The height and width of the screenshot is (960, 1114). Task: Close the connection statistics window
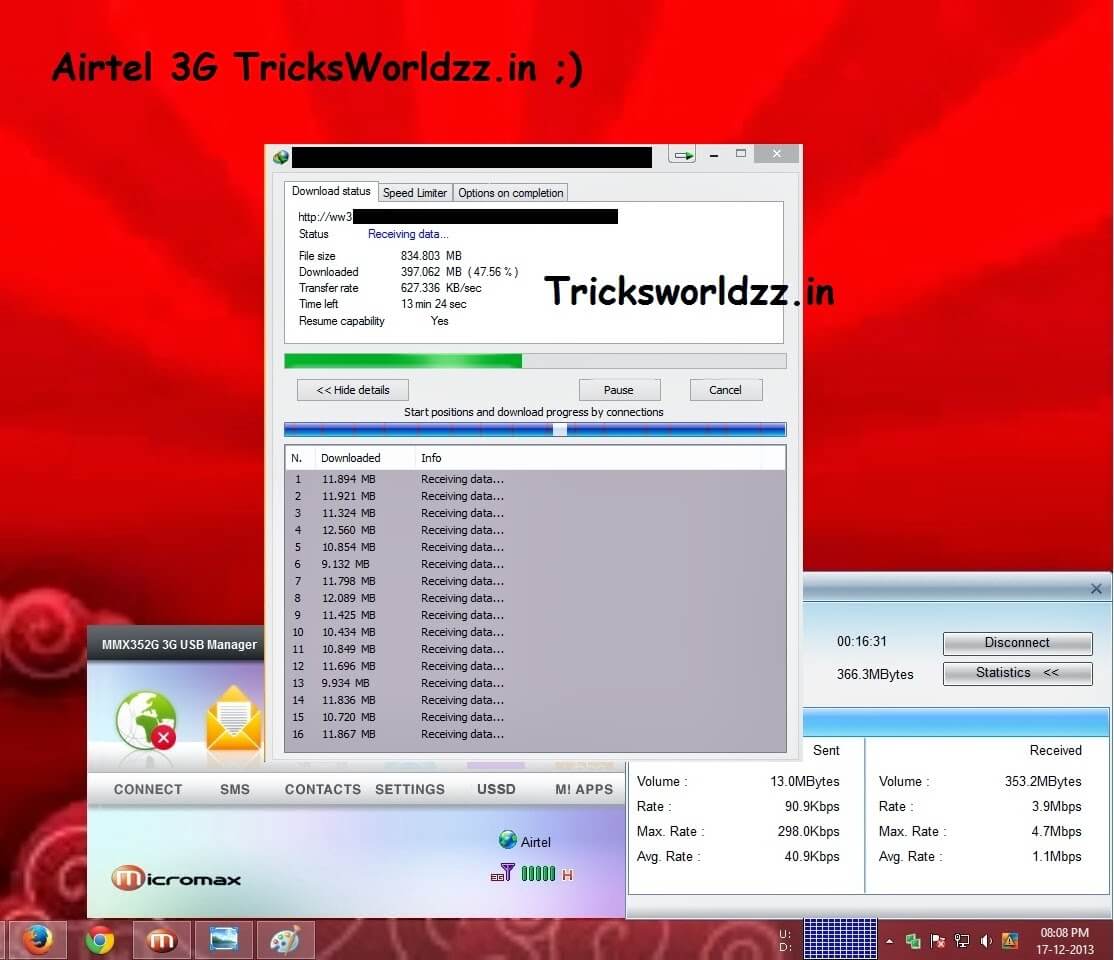tap(1096, 588)
